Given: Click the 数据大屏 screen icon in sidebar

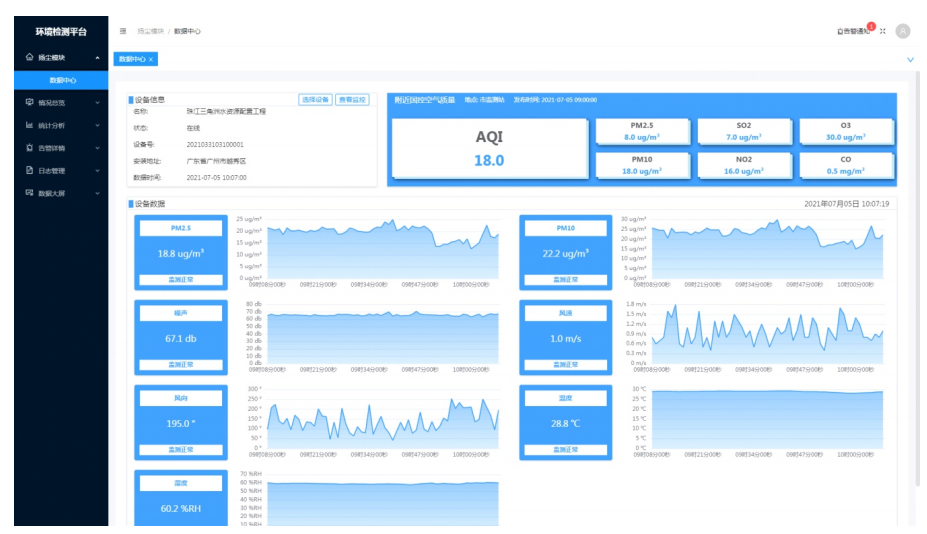Looking at the screenshot, I should coord(29,193).
